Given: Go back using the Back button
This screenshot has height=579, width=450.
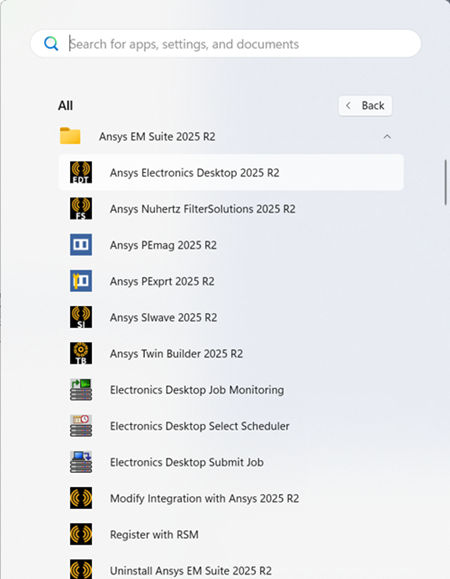Looking at the screenshot, I should pyautogui.click(x=365, y=106).
